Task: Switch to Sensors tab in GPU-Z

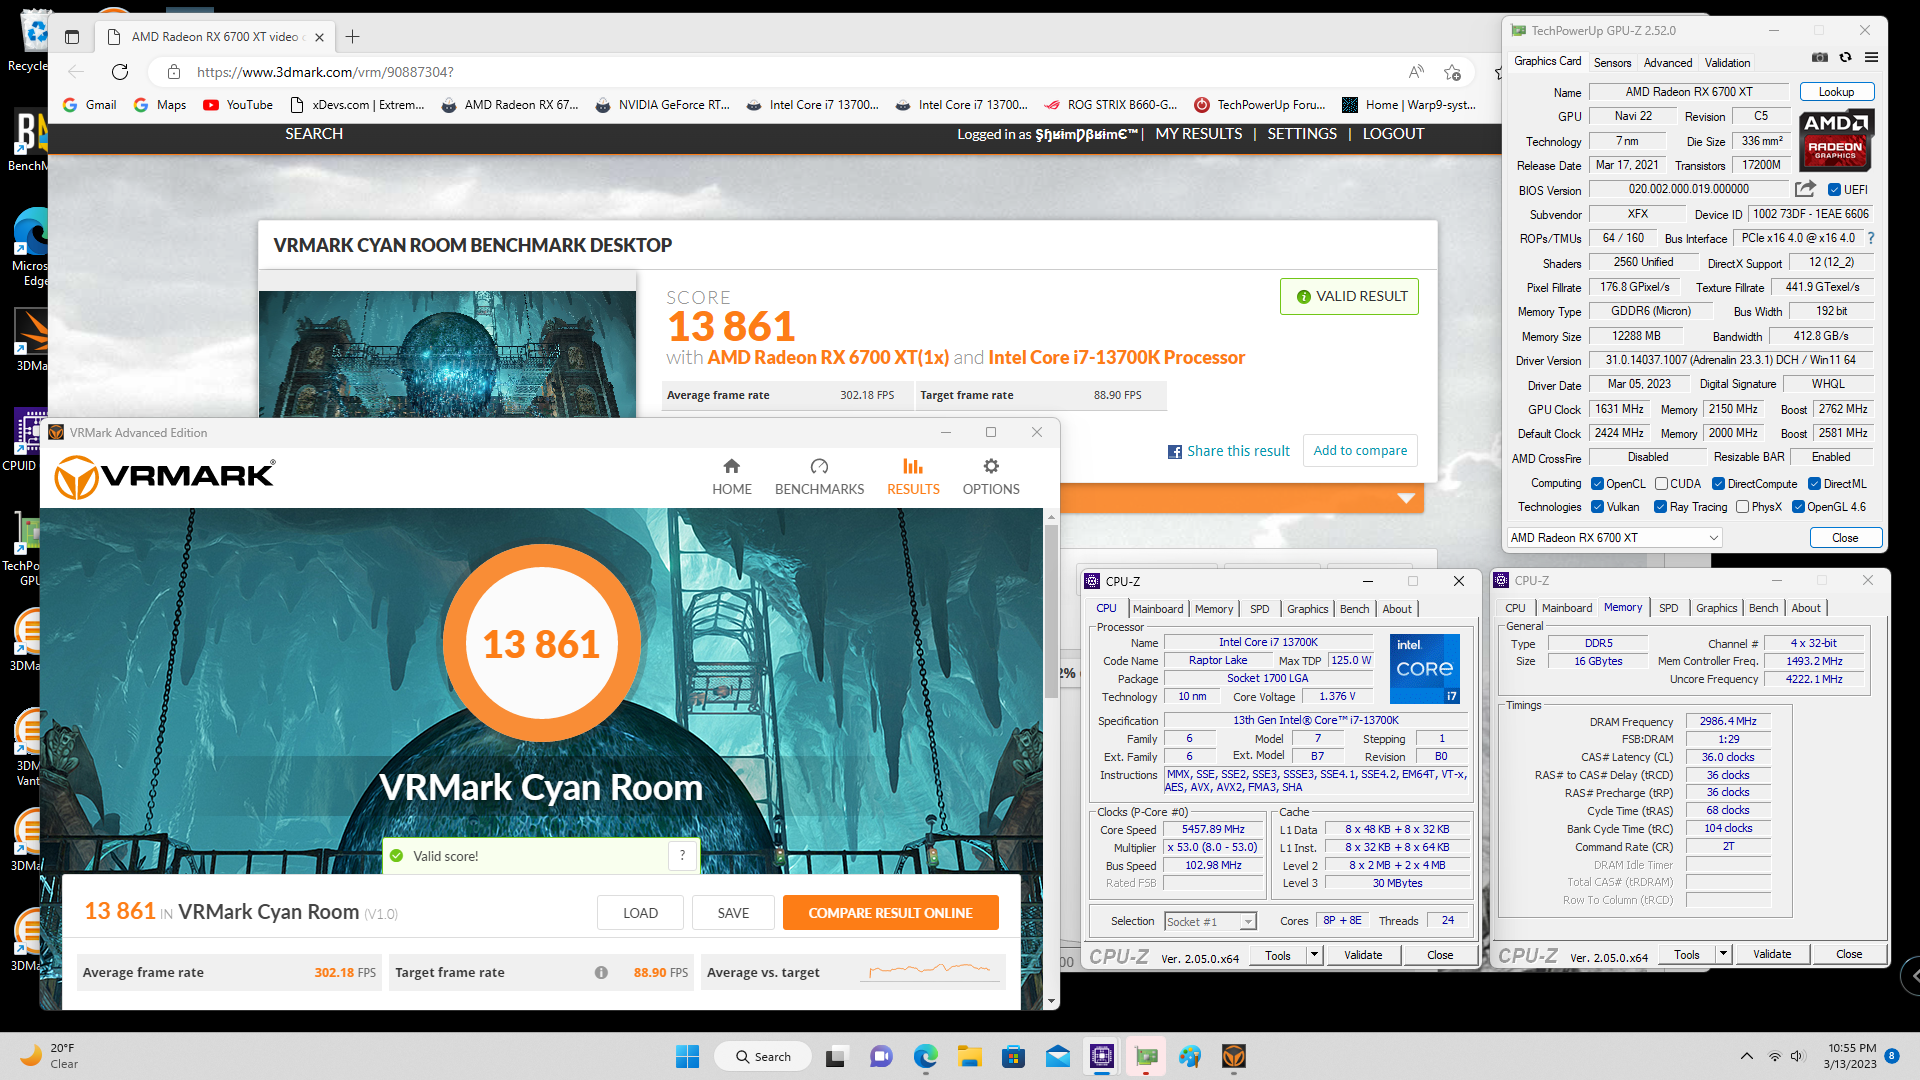Action: click(1612, 62)
